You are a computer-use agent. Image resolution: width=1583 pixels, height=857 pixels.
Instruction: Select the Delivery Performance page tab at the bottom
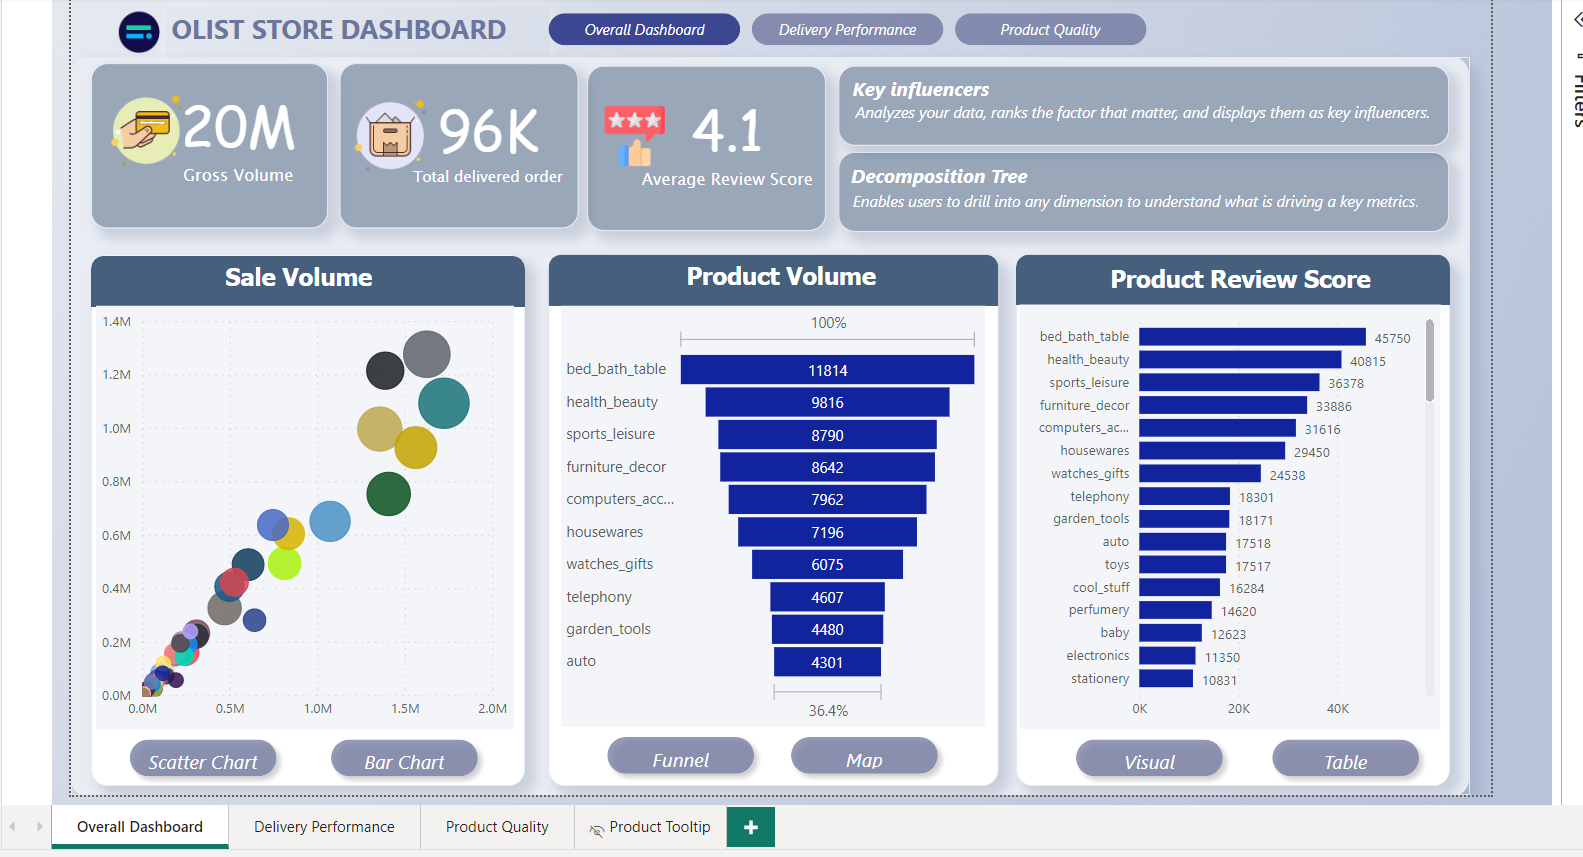pos(324,827)
